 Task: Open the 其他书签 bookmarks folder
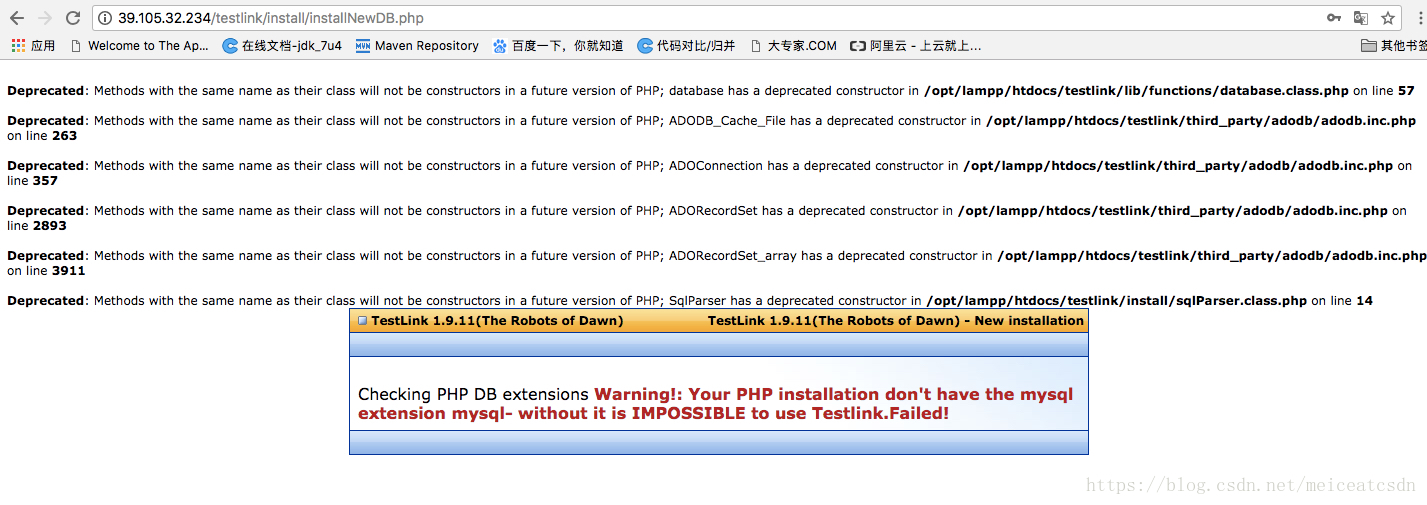point(1394,45)
